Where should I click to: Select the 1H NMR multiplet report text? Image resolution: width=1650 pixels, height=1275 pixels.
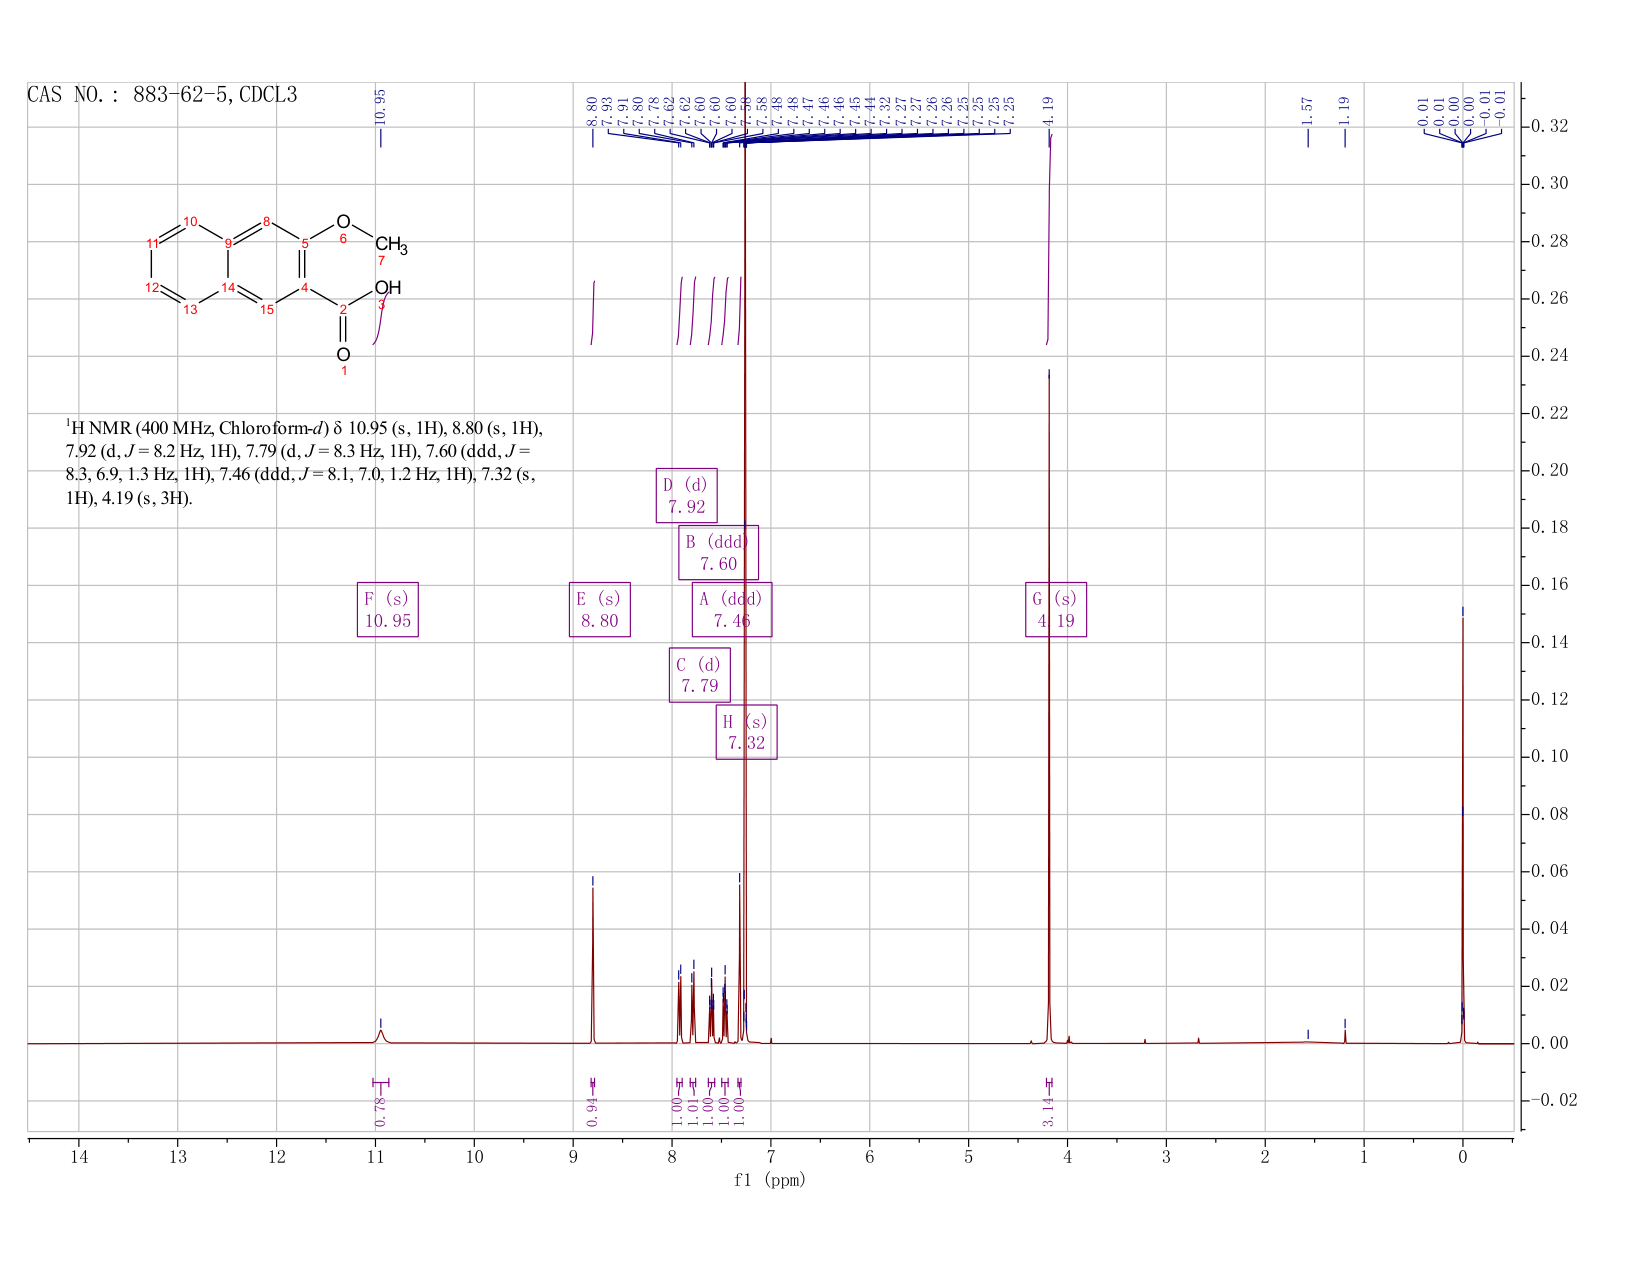pyautogui.click(x=304, y=463)
